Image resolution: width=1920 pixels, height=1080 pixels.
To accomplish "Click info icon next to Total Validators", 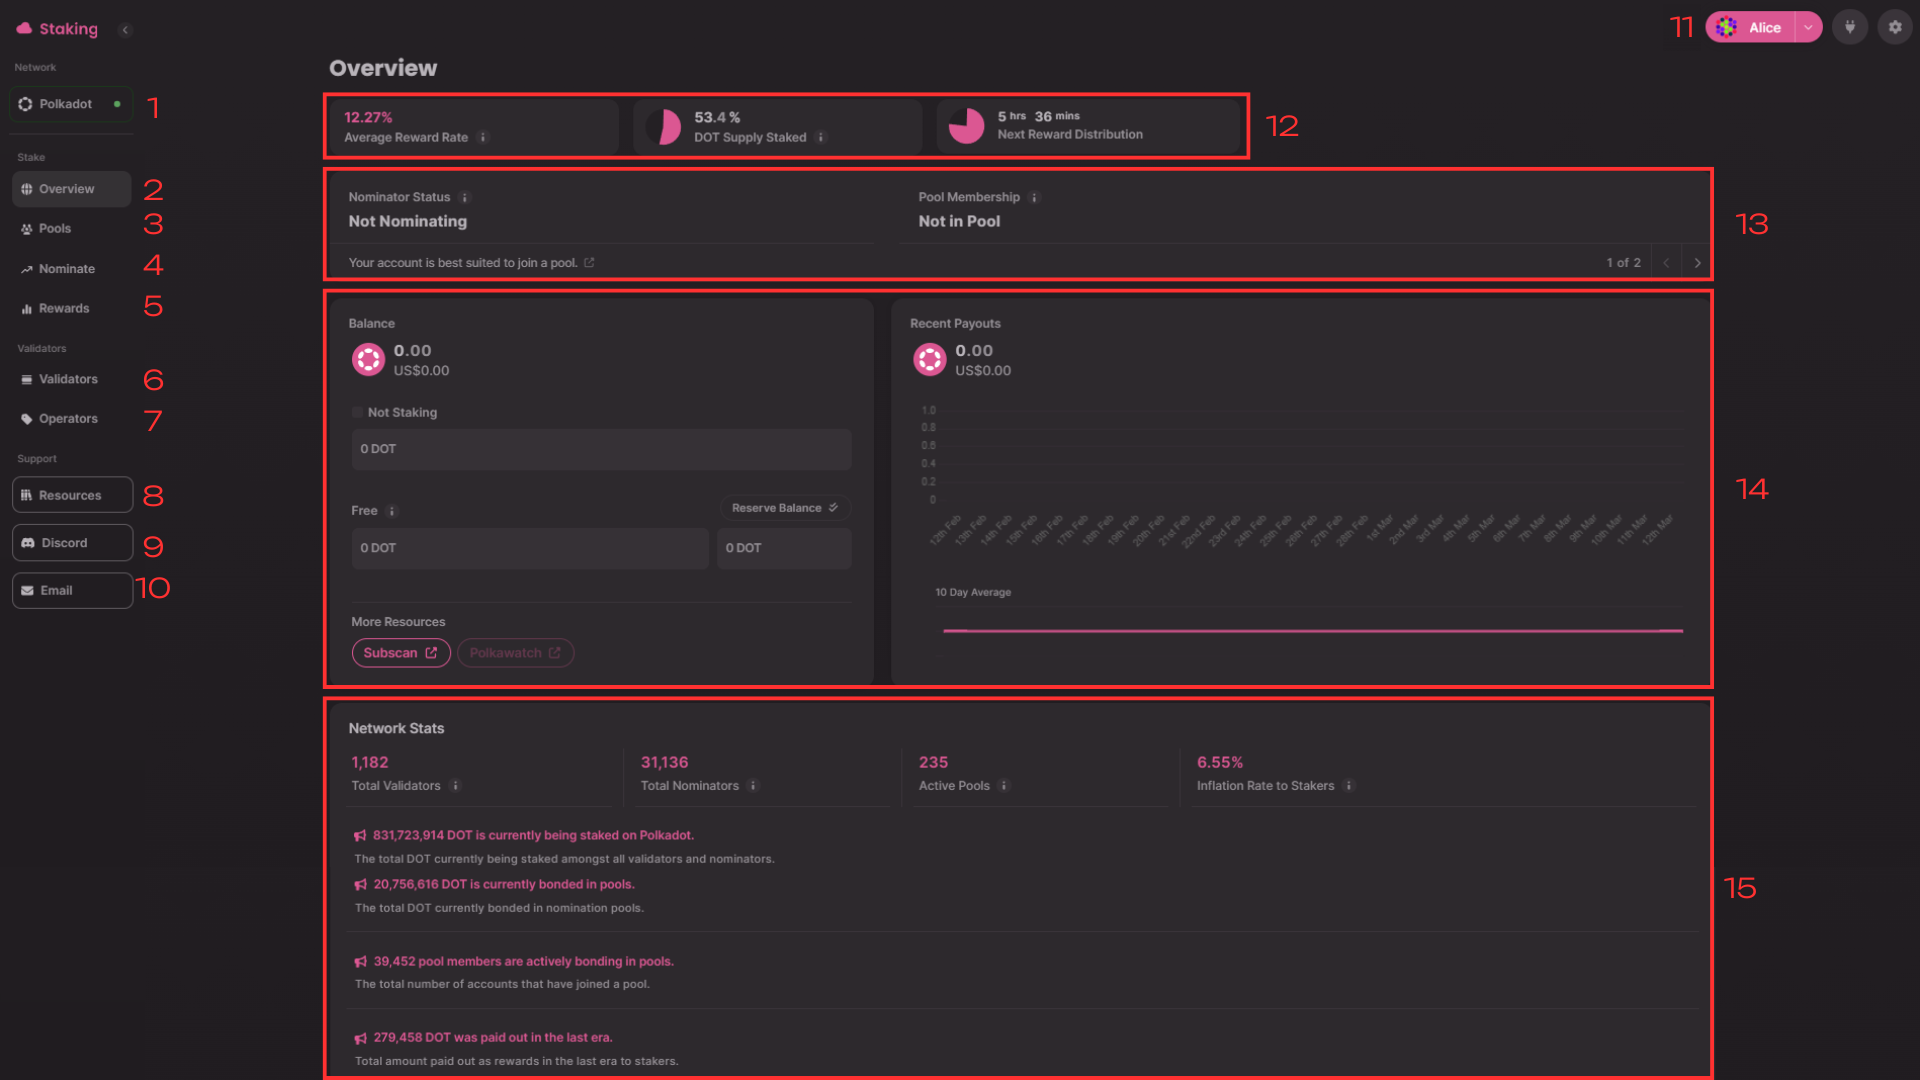I will 456,786.
